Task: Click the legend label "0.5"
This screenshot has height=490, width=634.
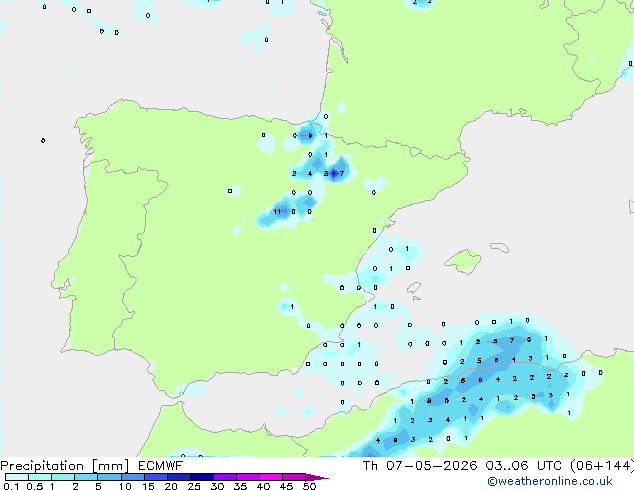Action: point(34,486)
